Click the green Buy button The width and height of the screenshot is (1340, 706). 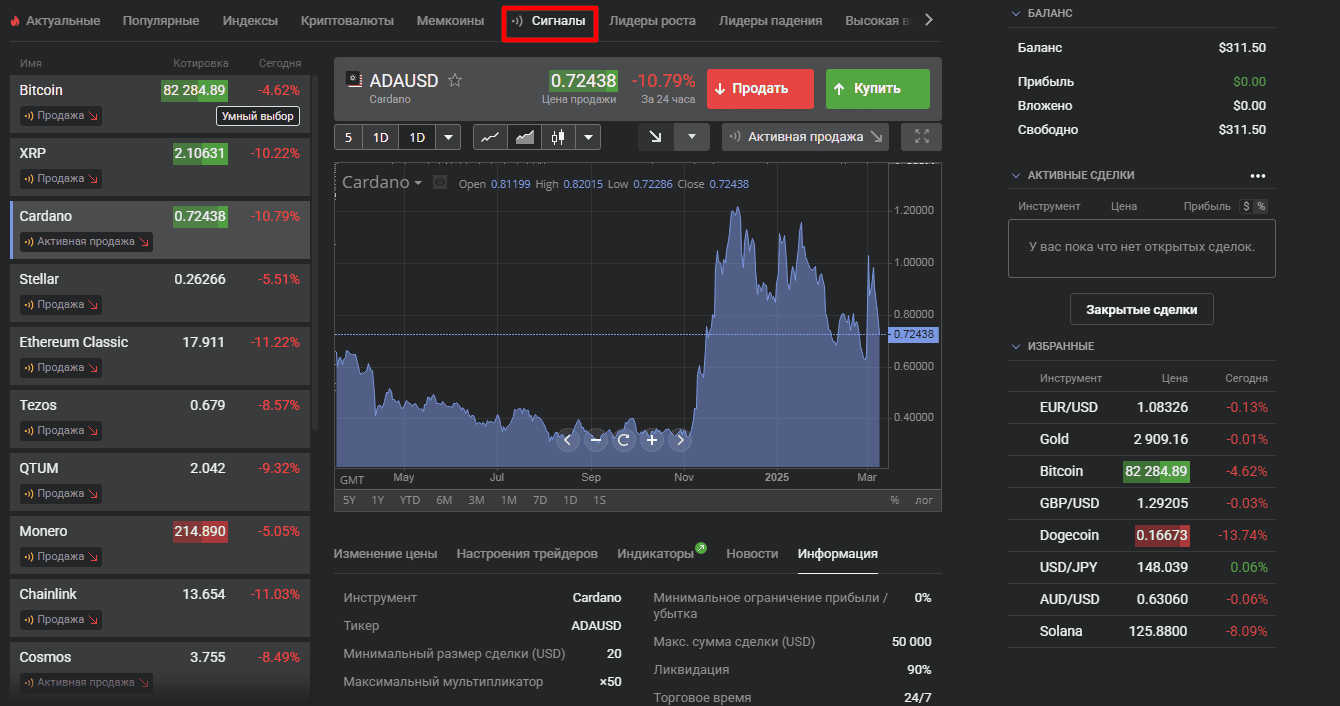click(878, 88)
